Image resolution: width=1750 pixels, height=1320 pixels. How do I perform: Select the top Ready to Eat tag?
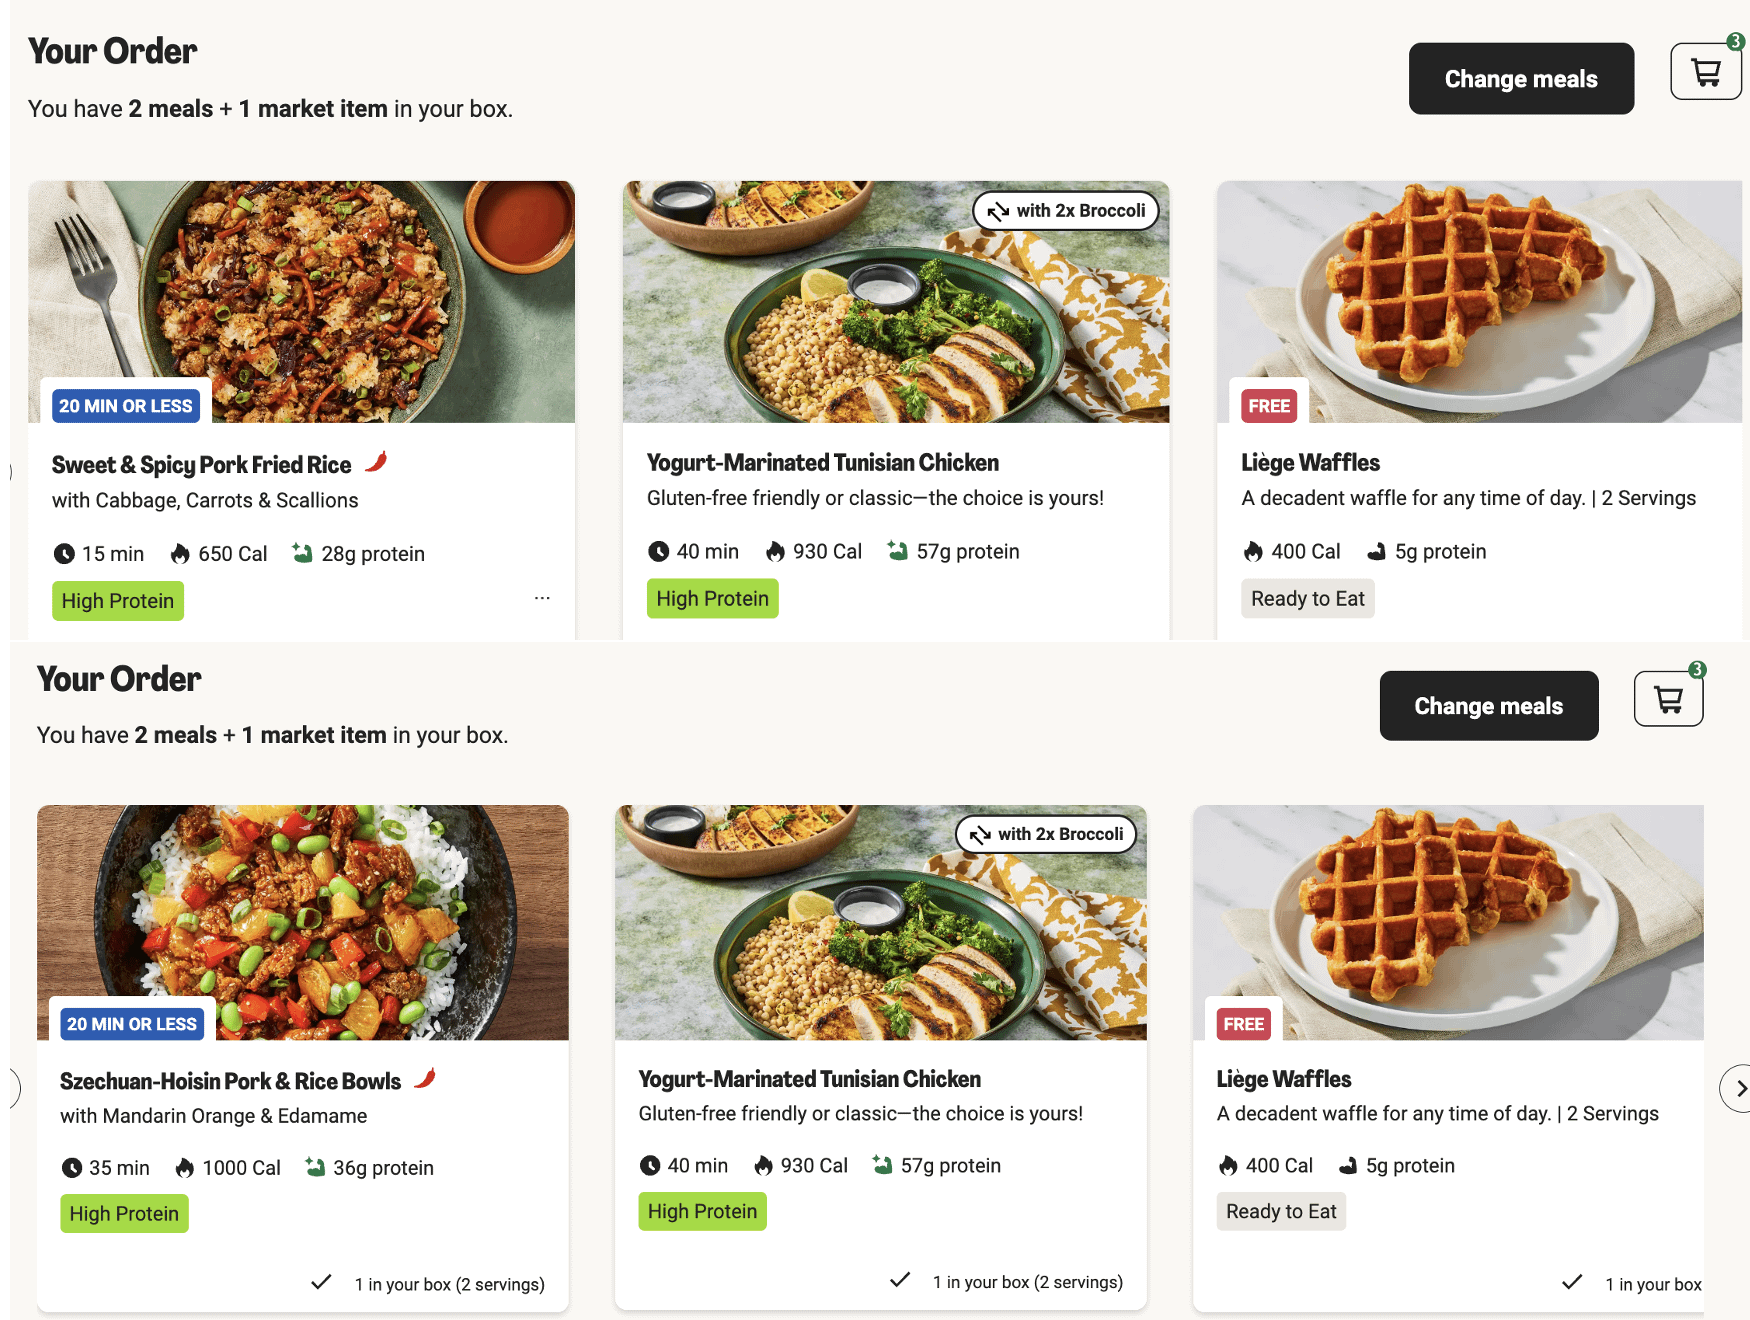coord(1307,599)
